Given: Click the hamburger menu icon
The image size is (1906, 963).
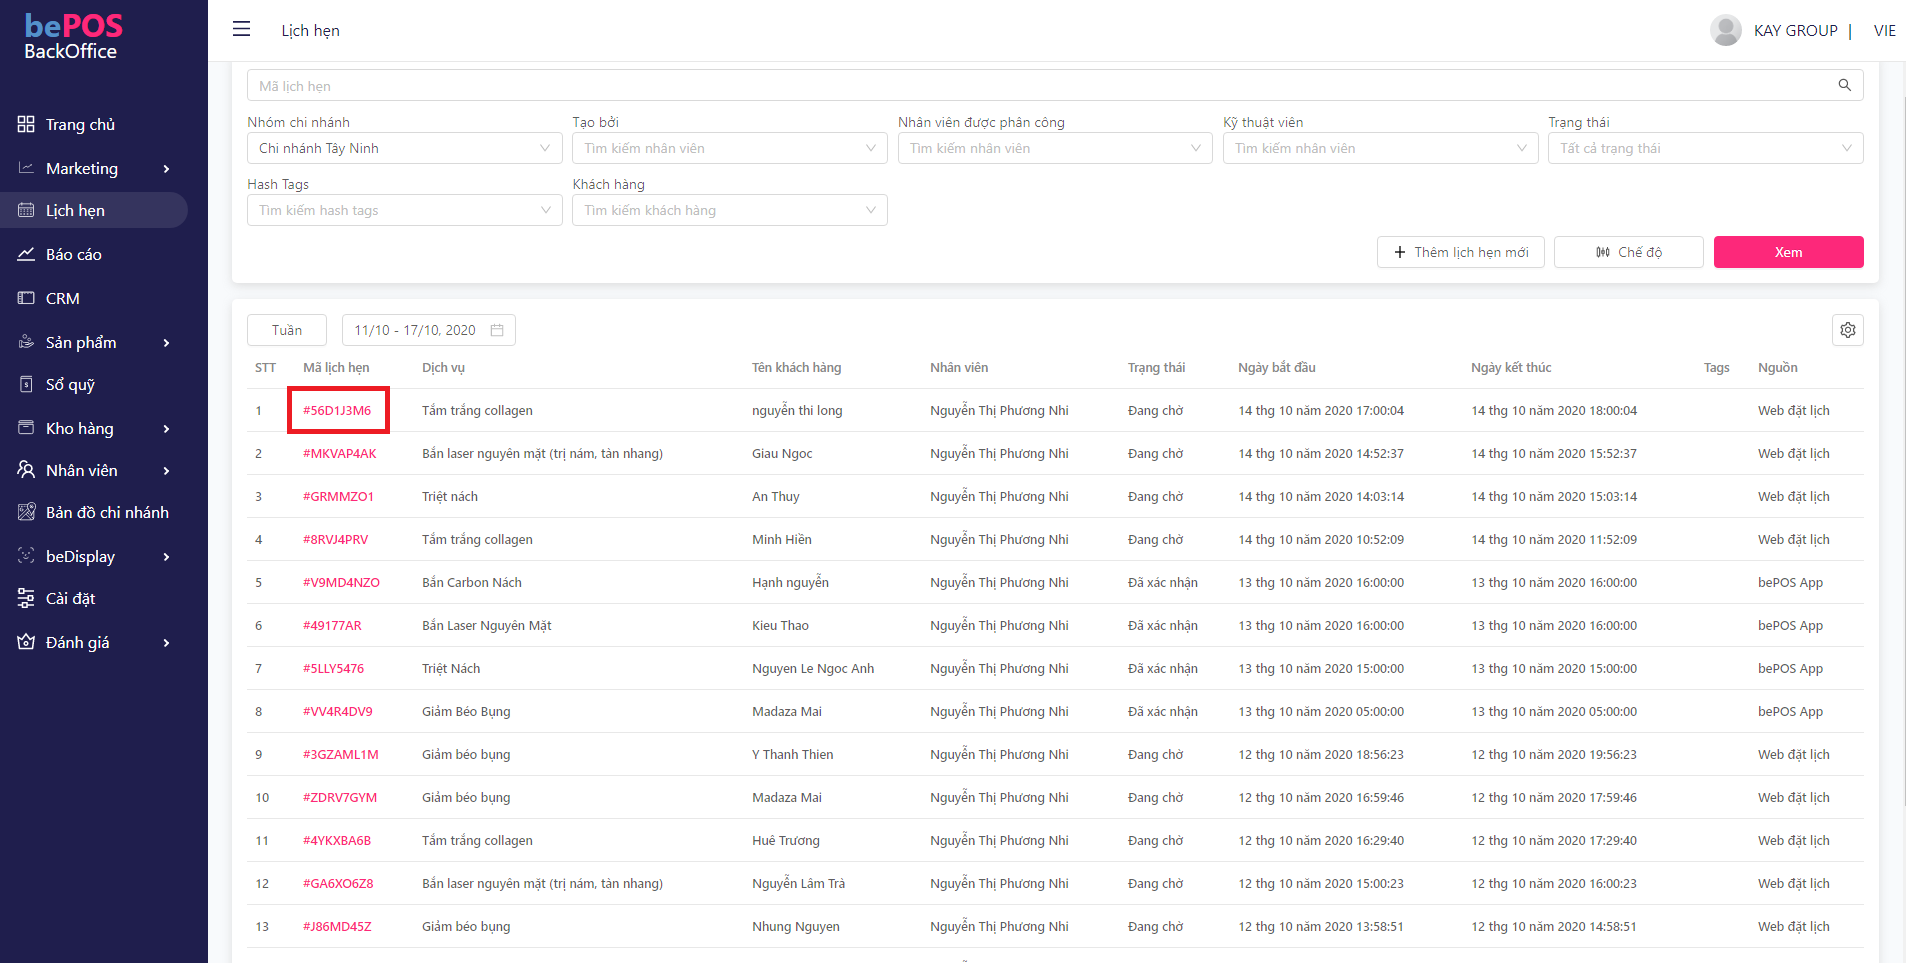Looking at the screenshot, I should coord(241,29).
